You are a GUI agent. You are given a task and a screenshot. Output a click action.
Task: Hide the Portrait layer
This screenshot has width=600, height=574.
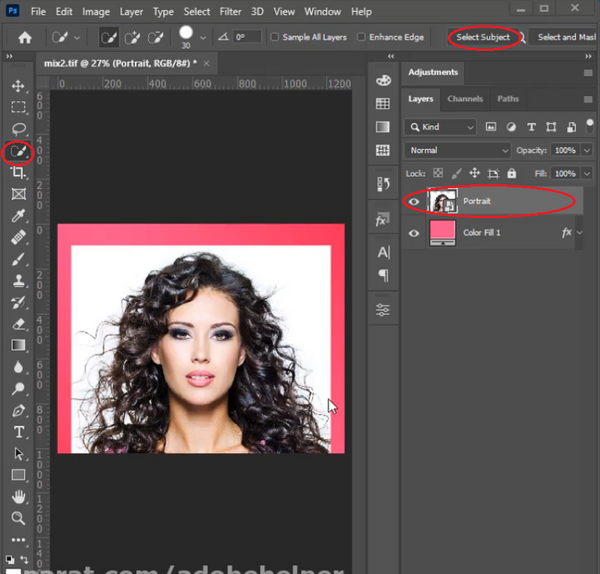414,202
